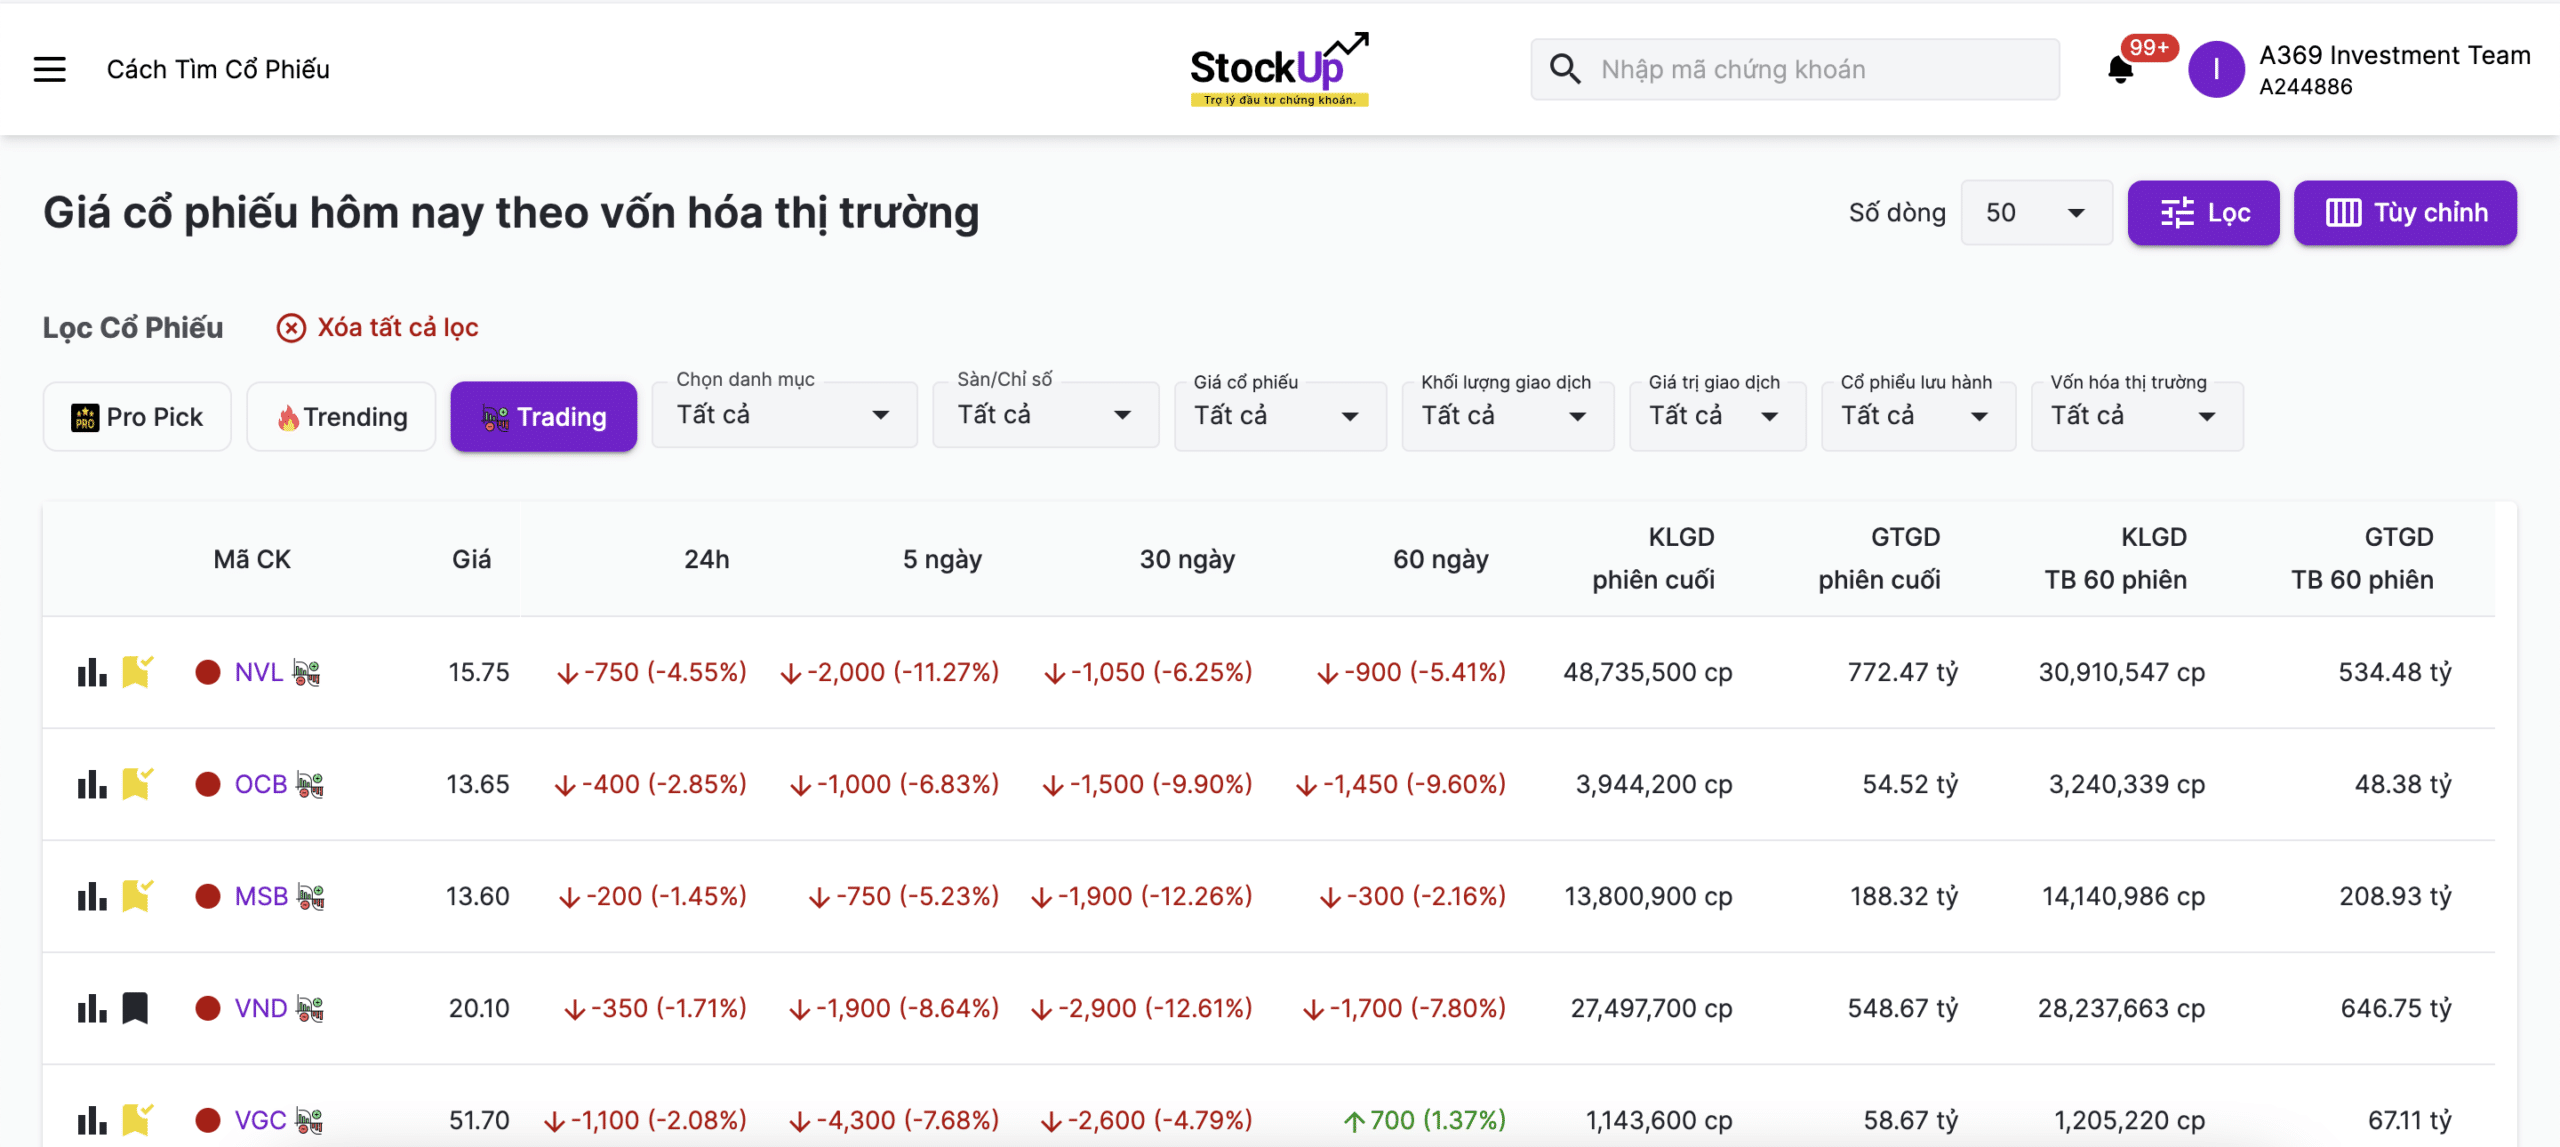The image size is (2560, 1147).
Task: Toggle the bookmark flag for VGC
Action: tap(137, 1119)
